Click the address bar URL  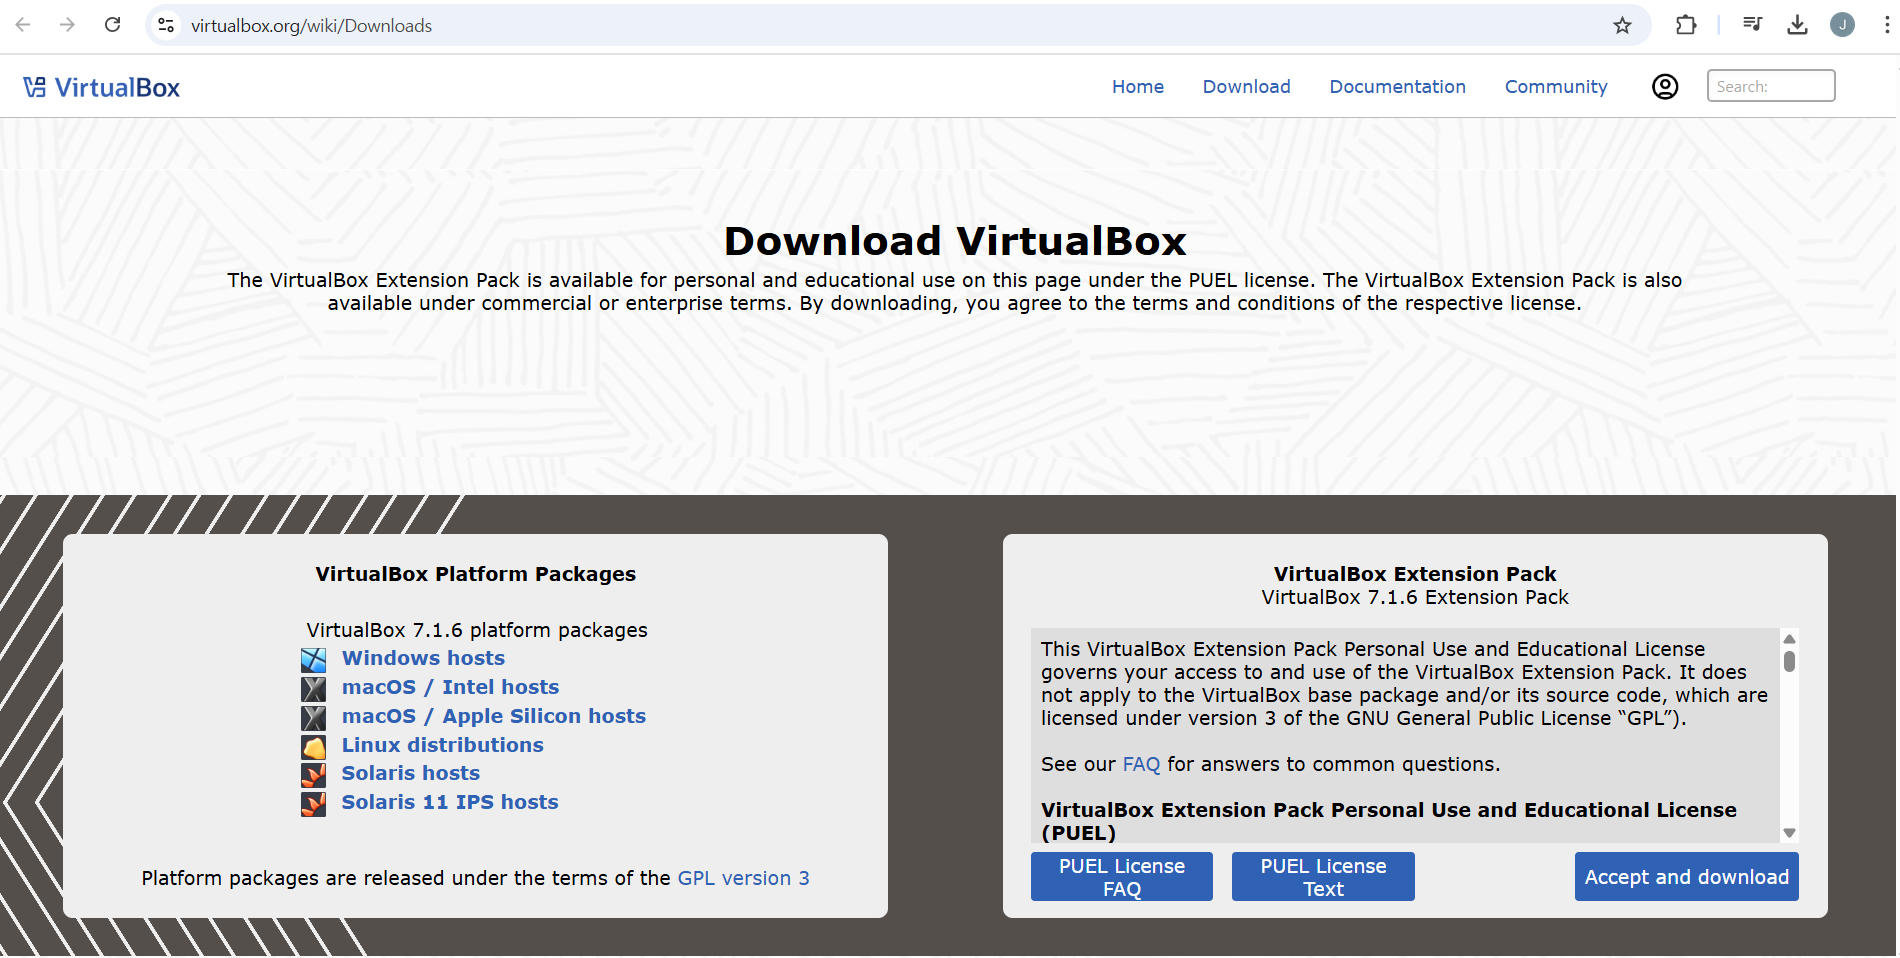point(312,25)
